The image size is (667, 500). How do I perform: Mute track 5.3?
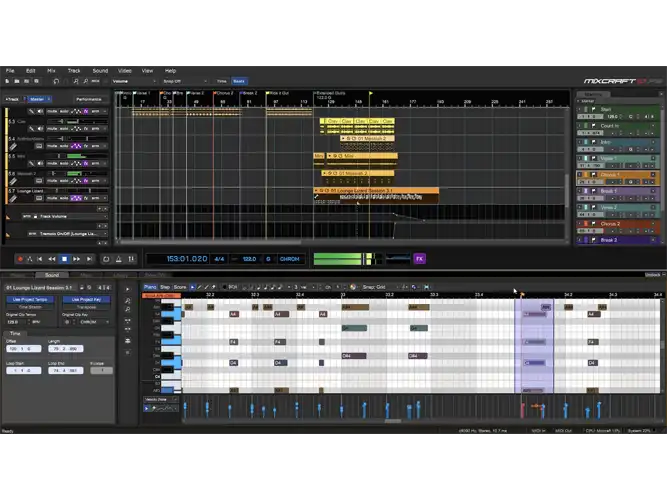click(52, 129)
